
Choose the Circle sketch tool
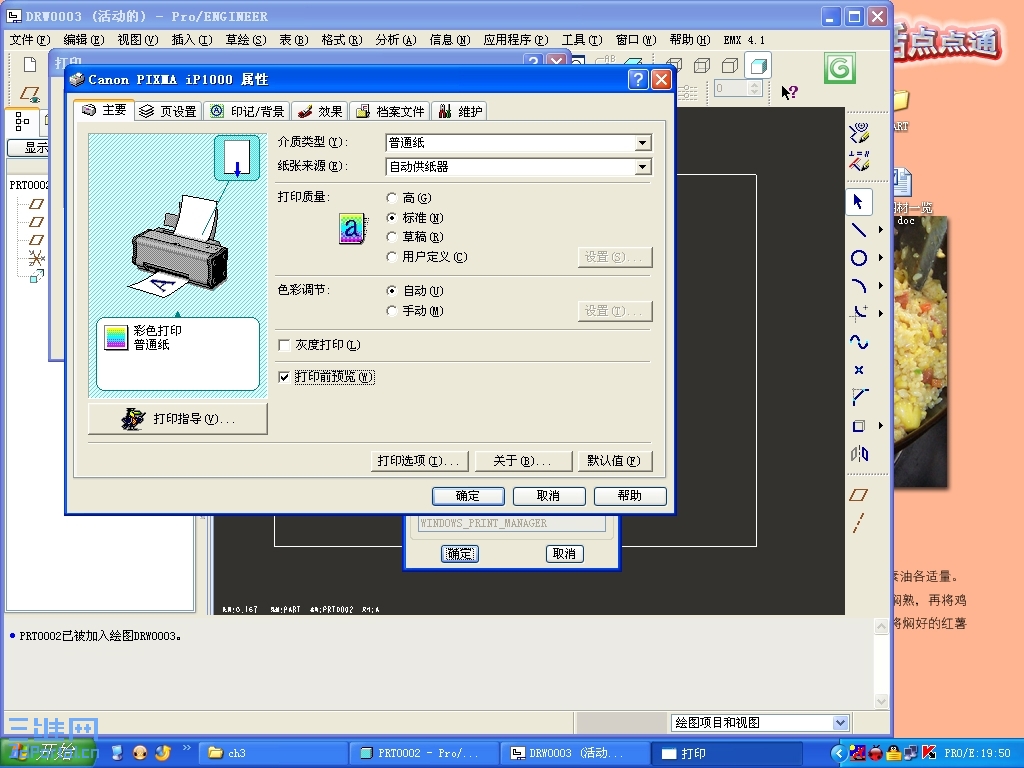pyautogui.click(x=858, y=258)
